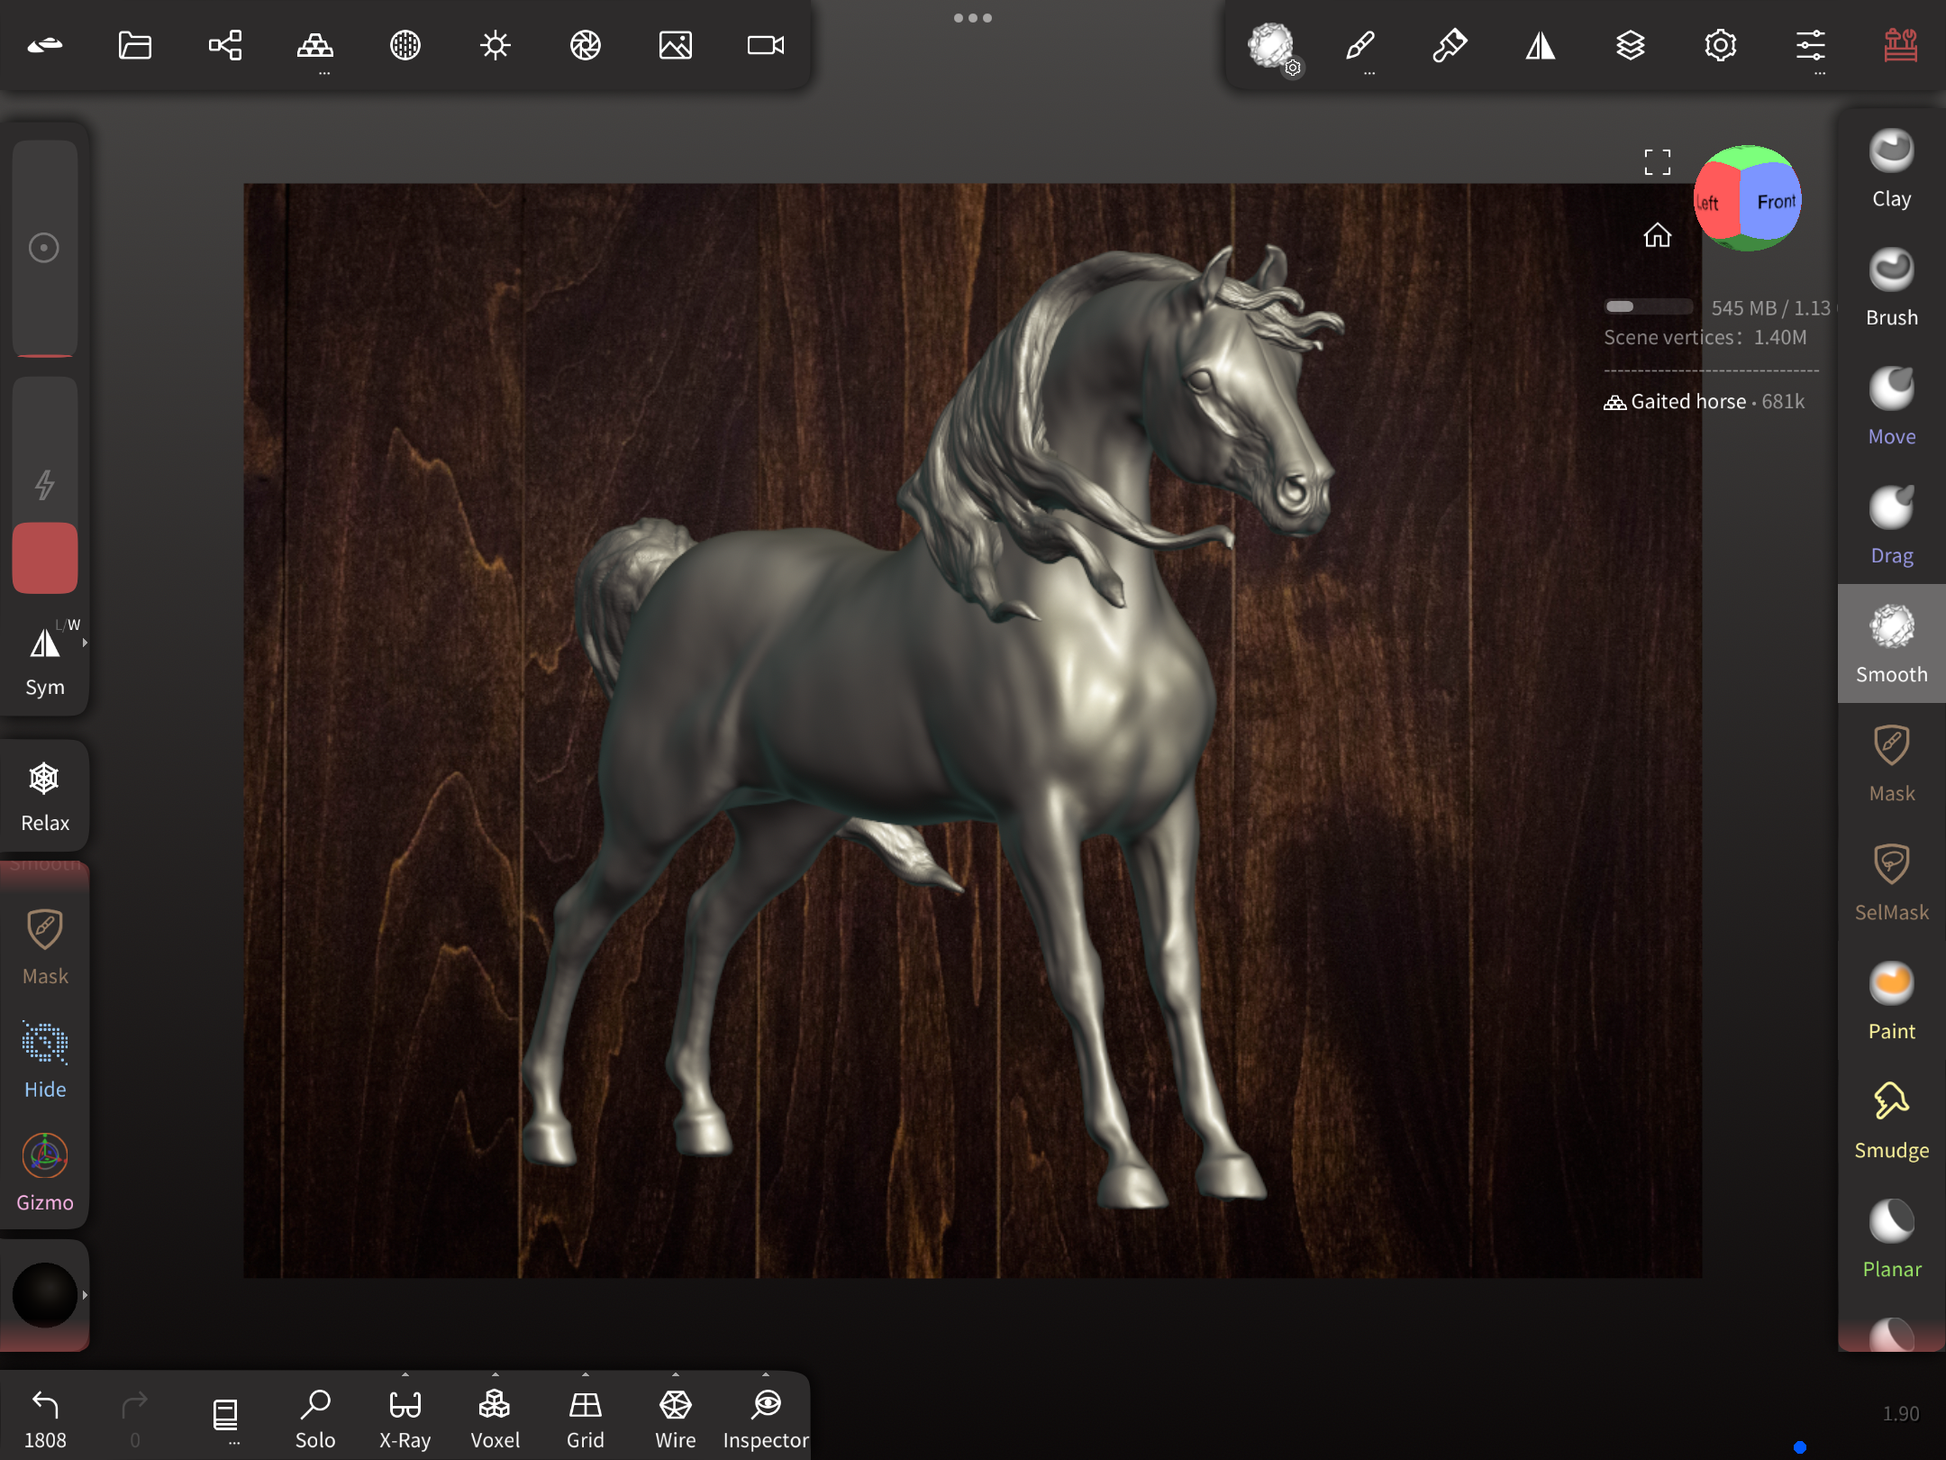
Task: Activate the SelMask tool
Action: [1890, 881]
